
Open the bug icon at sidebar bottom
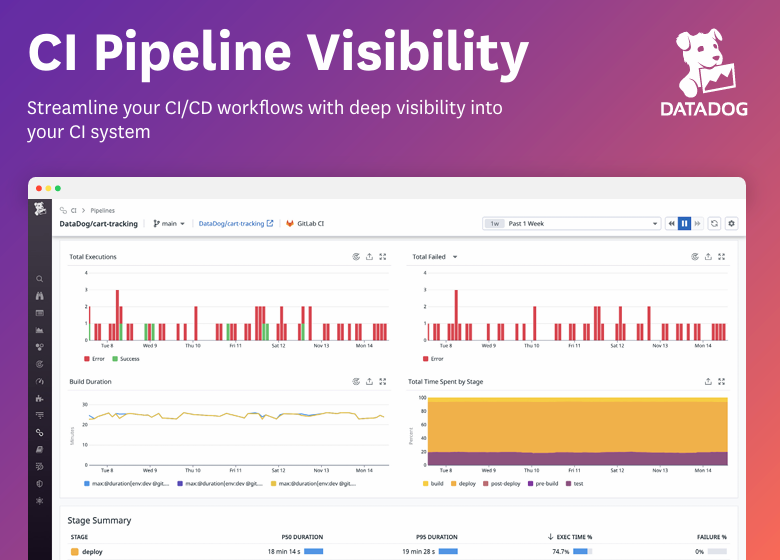pos(39,501)
